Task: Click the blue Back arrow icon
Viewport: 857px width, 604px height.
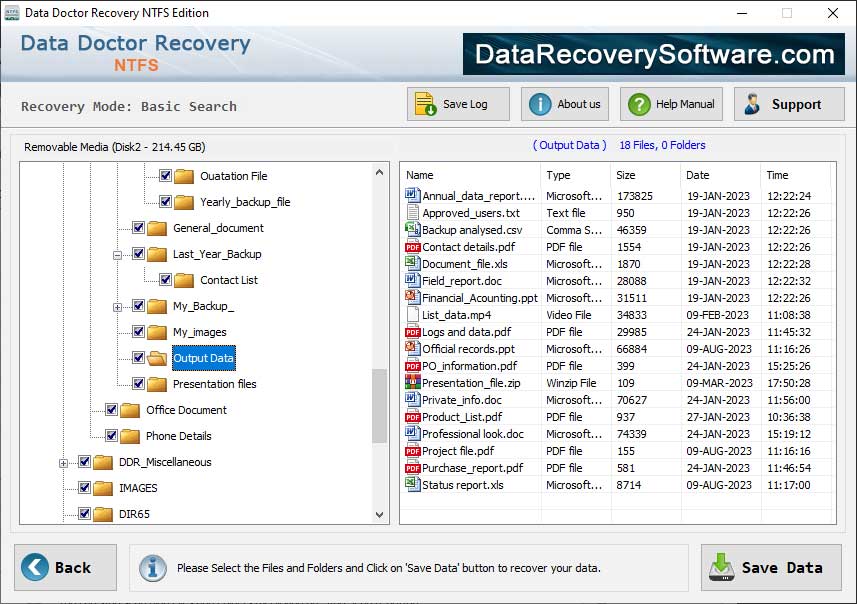Action: (x=37, y=567)
